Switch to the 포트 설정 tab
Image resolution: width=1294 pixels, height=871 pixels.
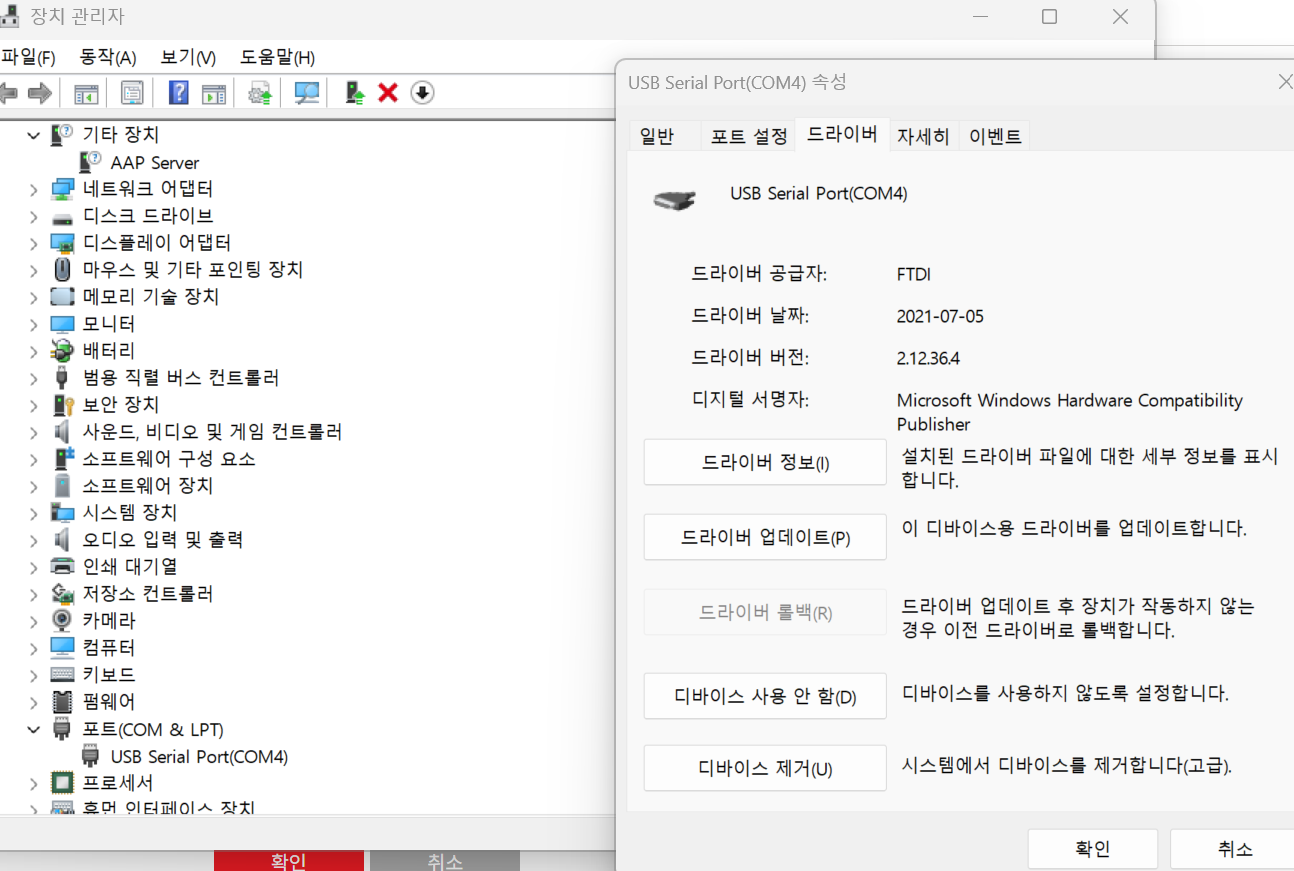click(x=749, y=137)
